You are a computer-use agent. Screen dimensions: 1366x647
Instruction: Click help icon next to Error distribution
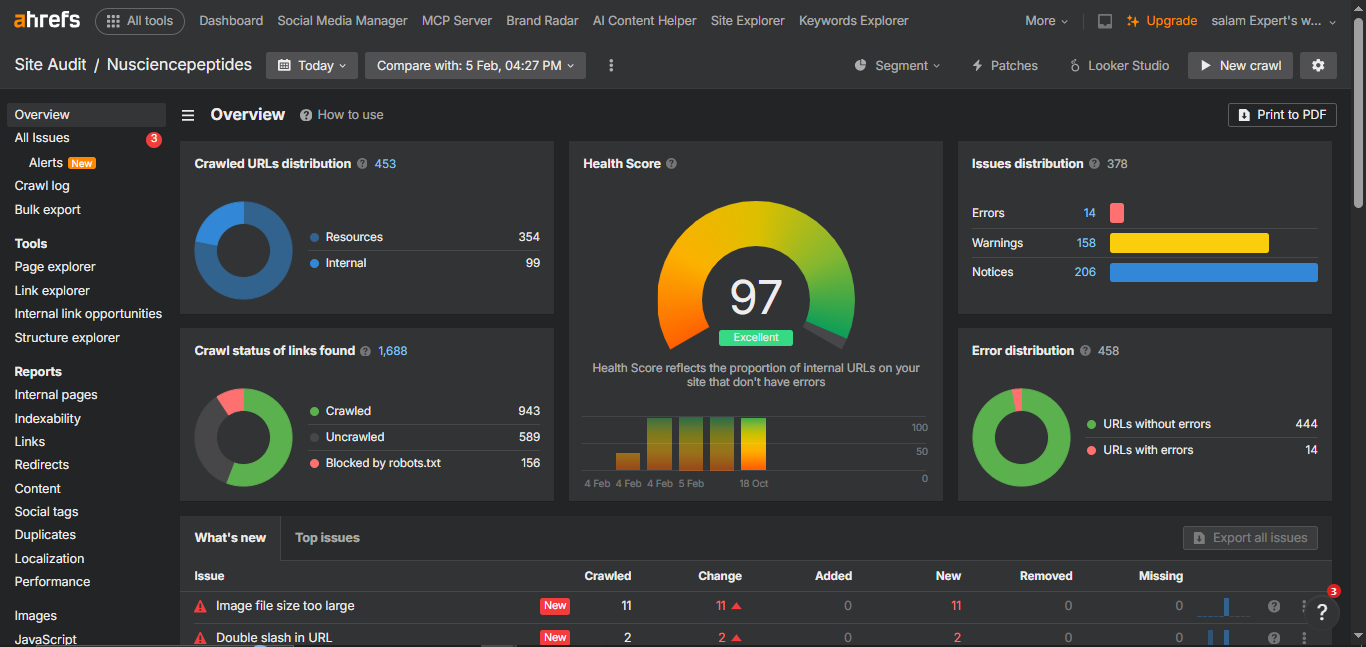1084,351
